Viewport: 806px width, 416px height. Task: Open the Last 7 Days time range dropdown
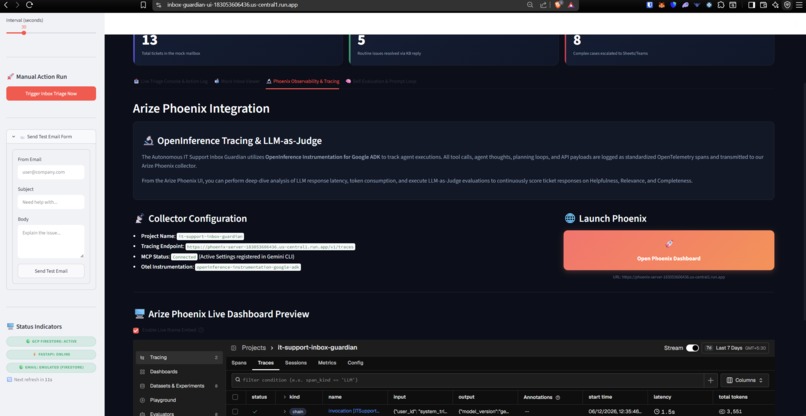pos(736,348)
